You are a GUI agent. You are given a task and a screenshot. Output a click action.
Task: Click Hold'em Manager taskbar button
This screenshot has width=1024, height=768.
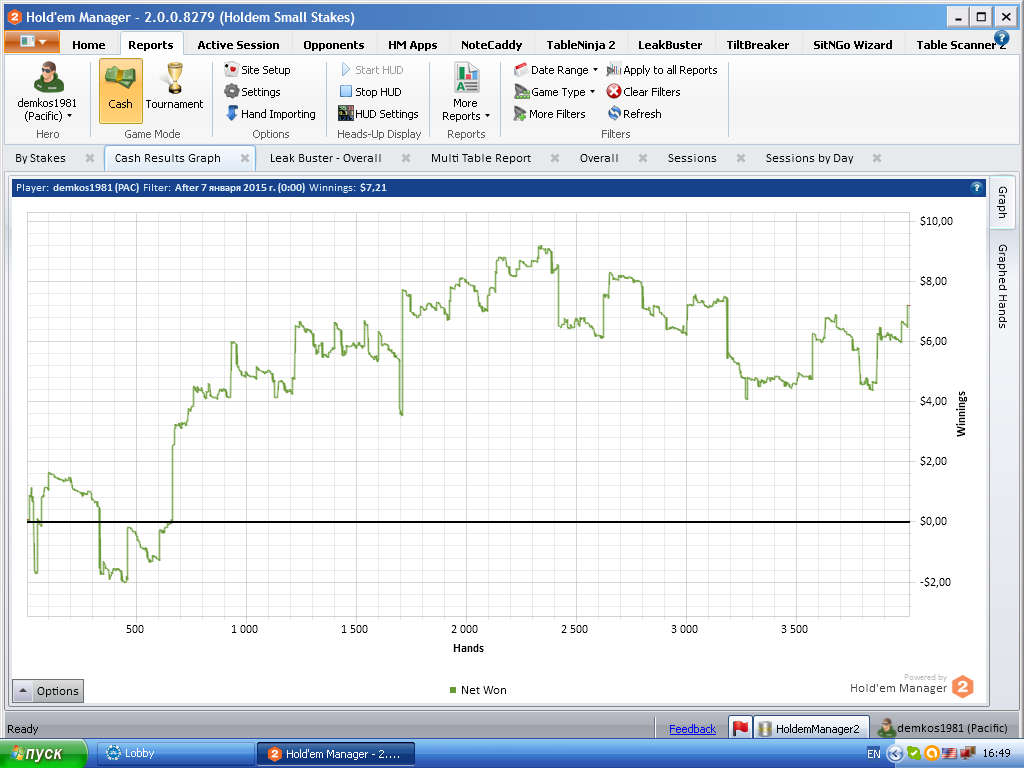[x=336, y=754]
